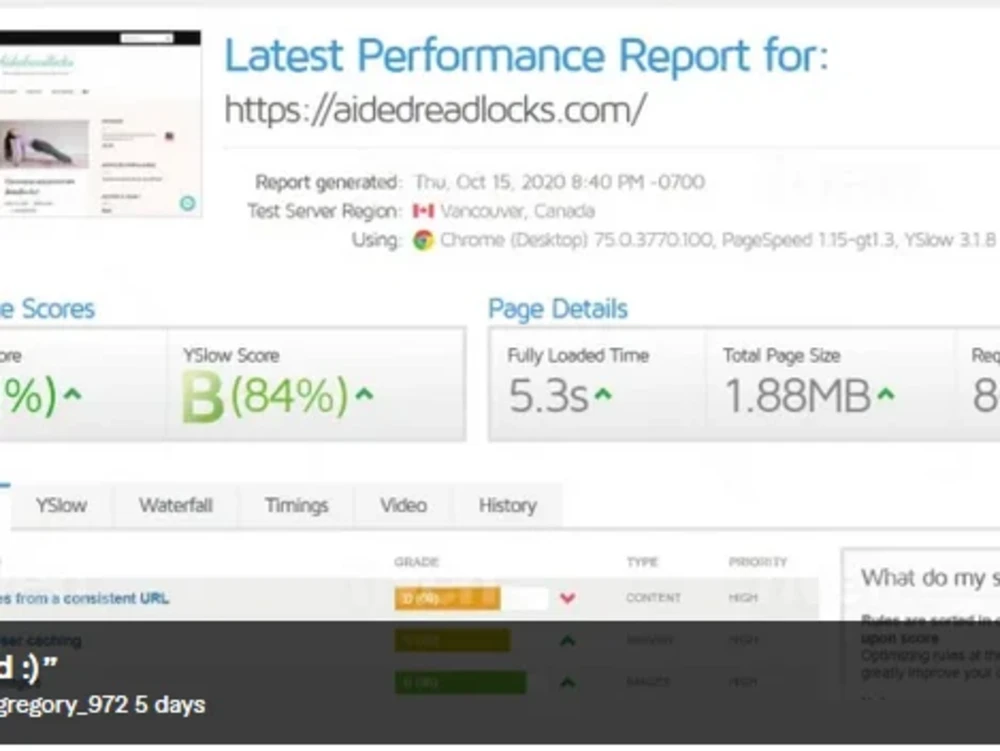This screenshot has height=751, width=1000.
Task: Select the Video tab
Action: [403, 506]
